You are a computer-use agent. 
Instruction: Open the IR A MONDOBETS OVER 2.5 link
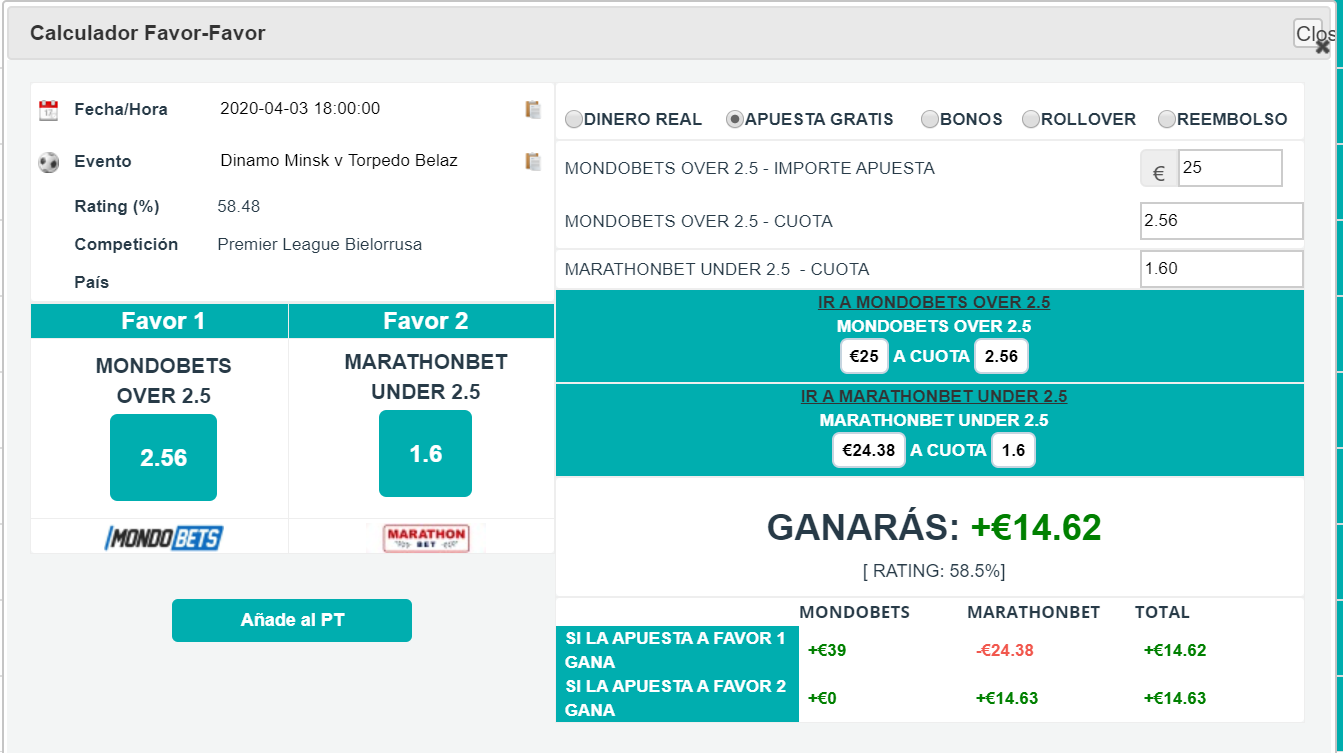tap(933, 302)
